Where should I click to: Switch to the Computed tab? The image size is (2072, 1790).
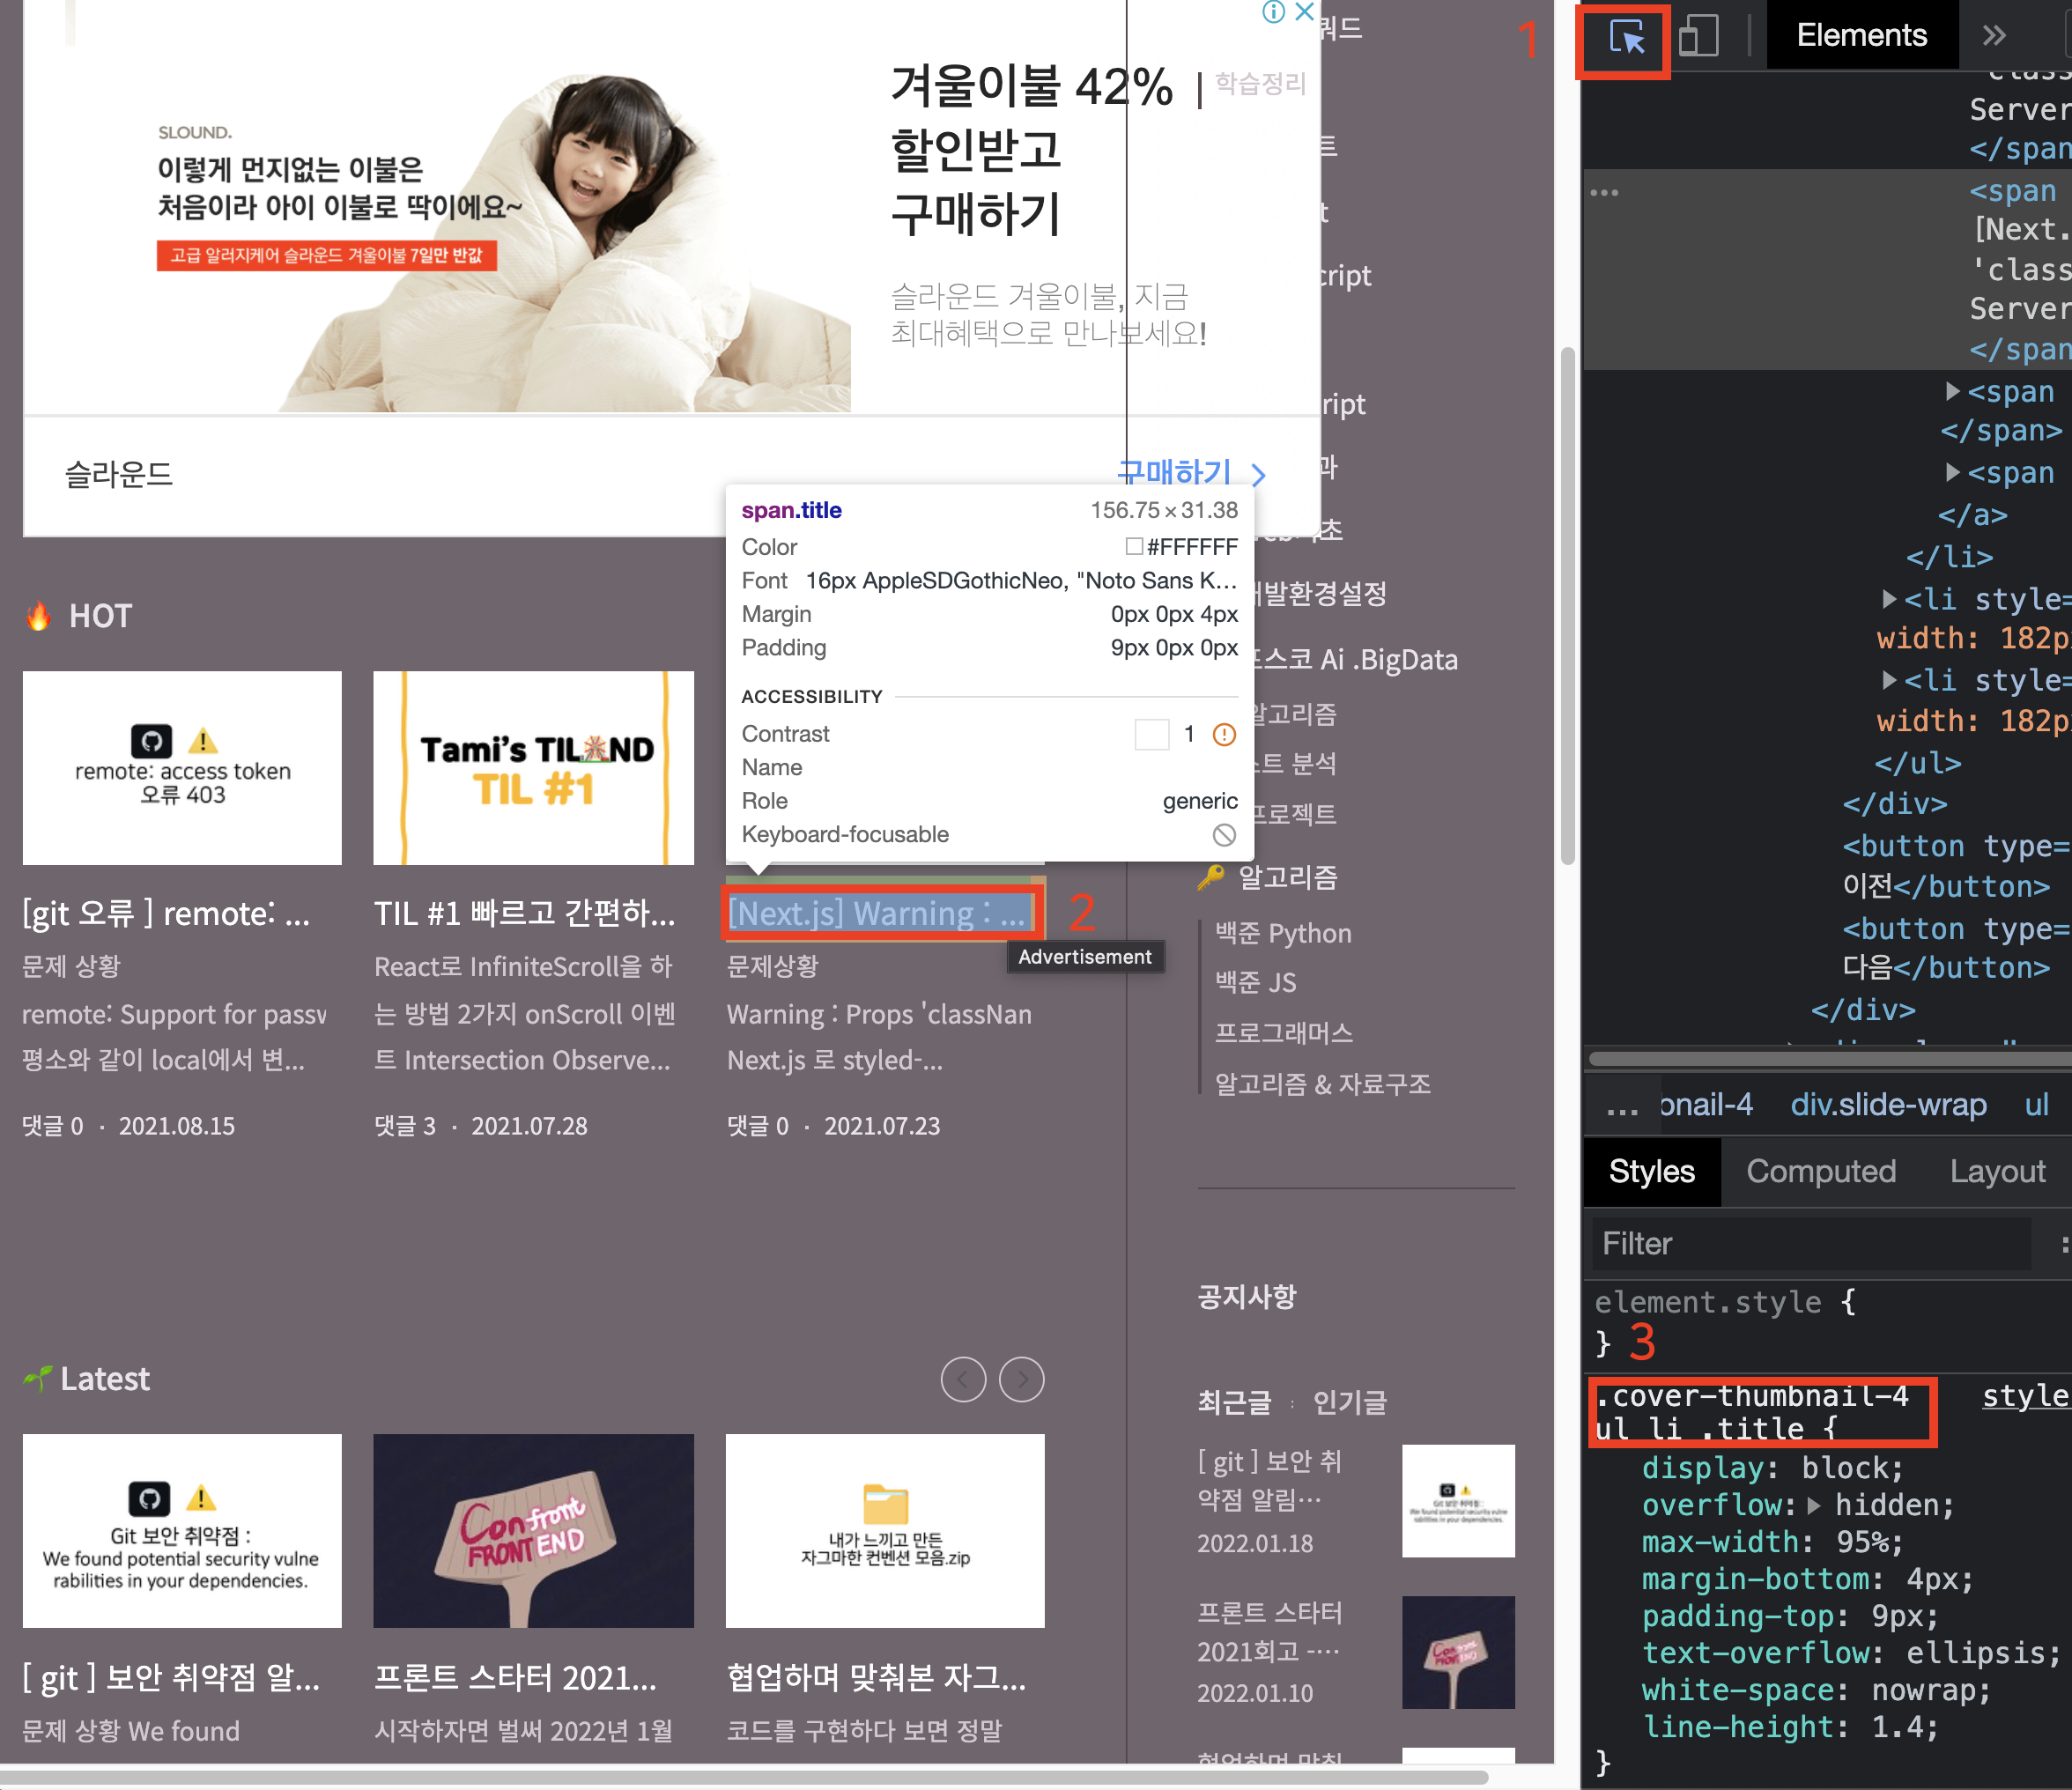click(x=1820, y=1171)
